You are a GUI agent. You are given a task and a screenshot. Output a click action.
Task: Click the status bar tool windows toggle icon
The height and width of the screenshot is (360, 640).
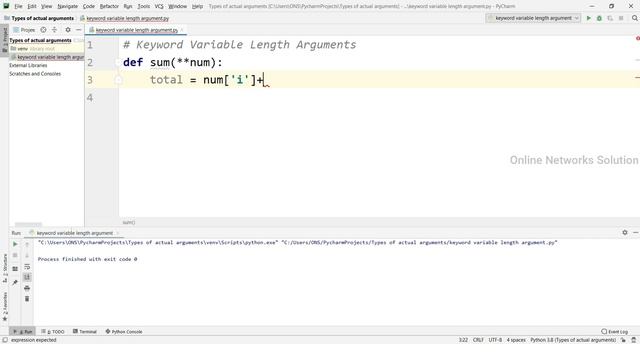point(5,340)
